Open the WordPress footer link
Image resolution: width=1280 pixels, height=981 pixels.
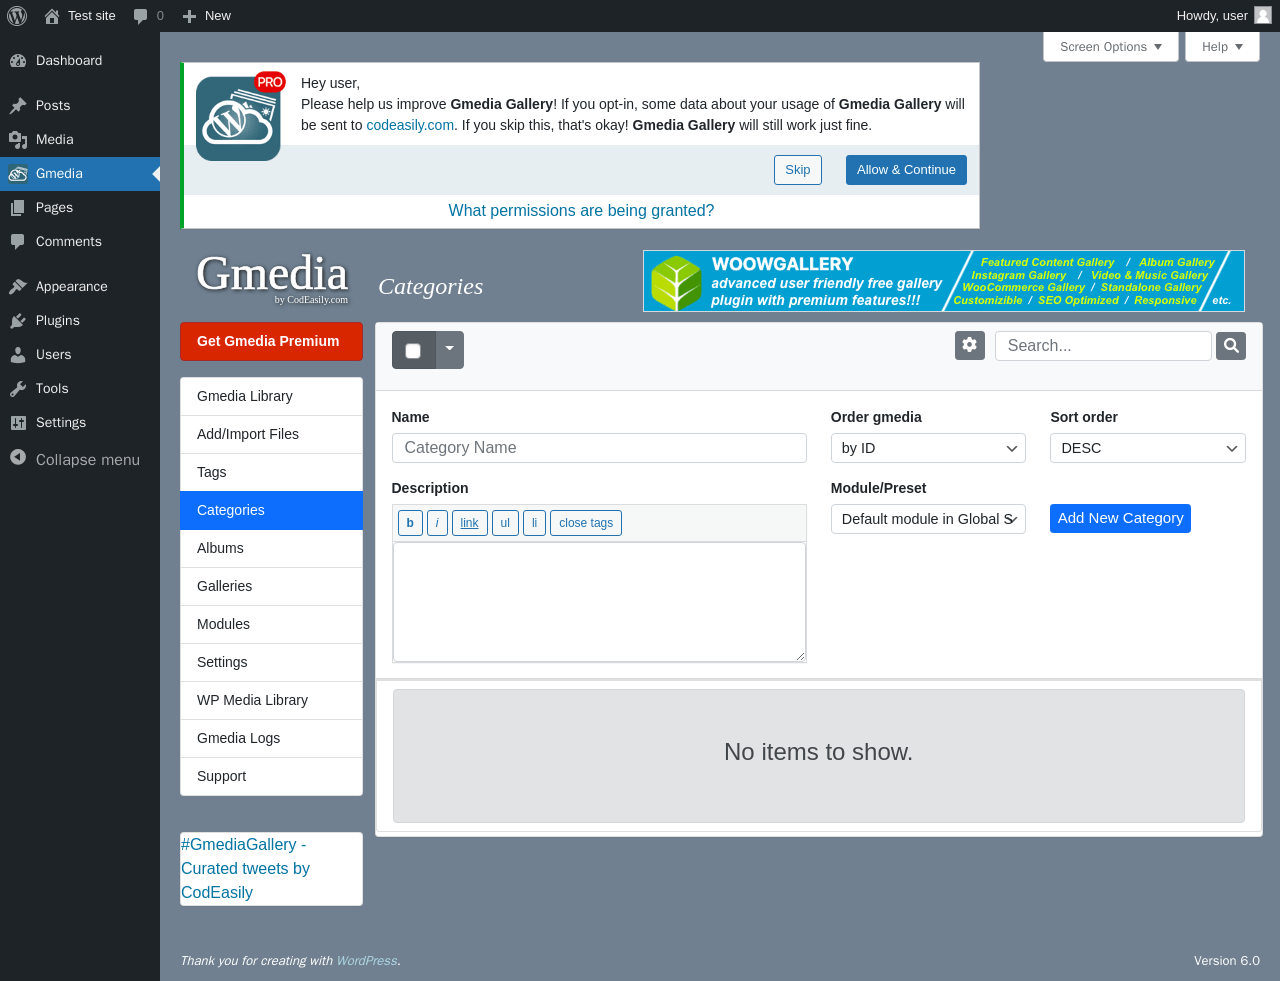[x=367, y=960]
